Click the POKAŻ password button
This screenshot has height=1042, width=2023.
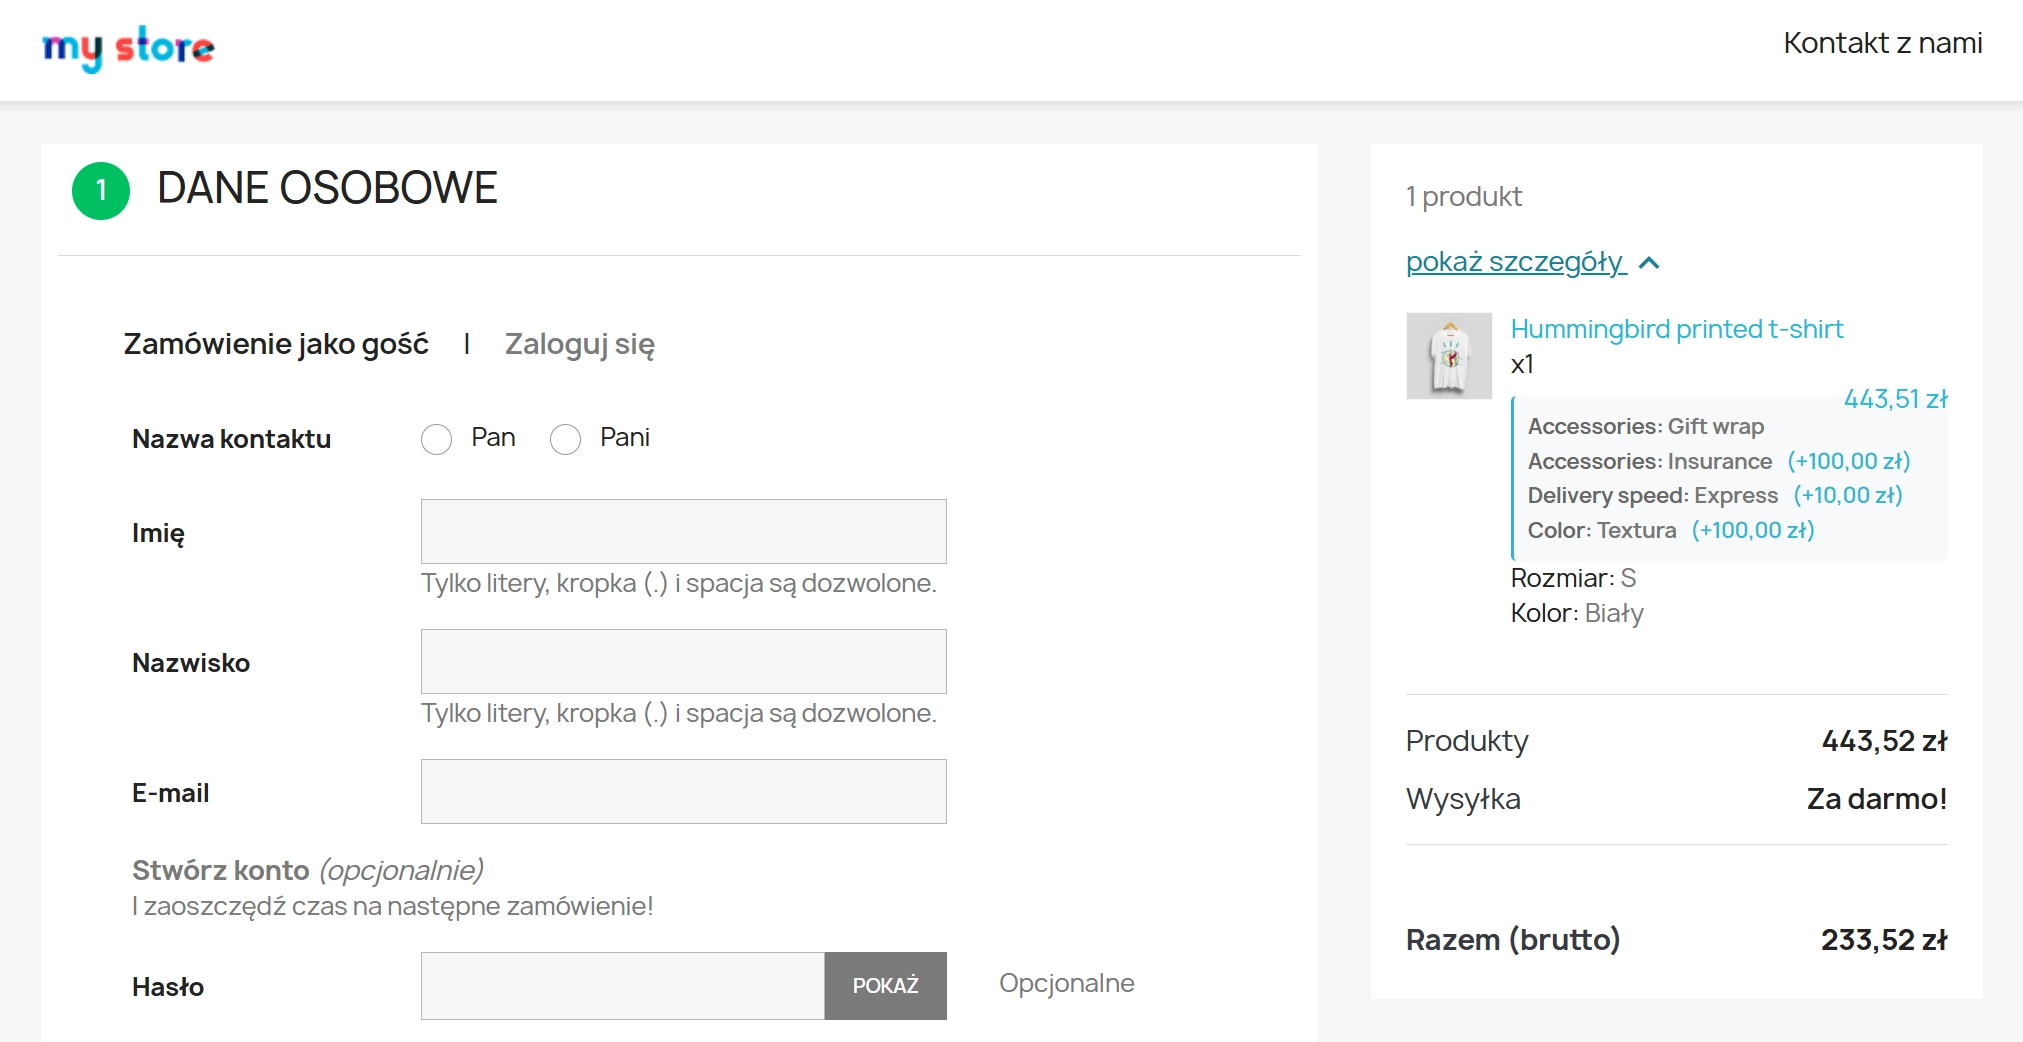885,985
